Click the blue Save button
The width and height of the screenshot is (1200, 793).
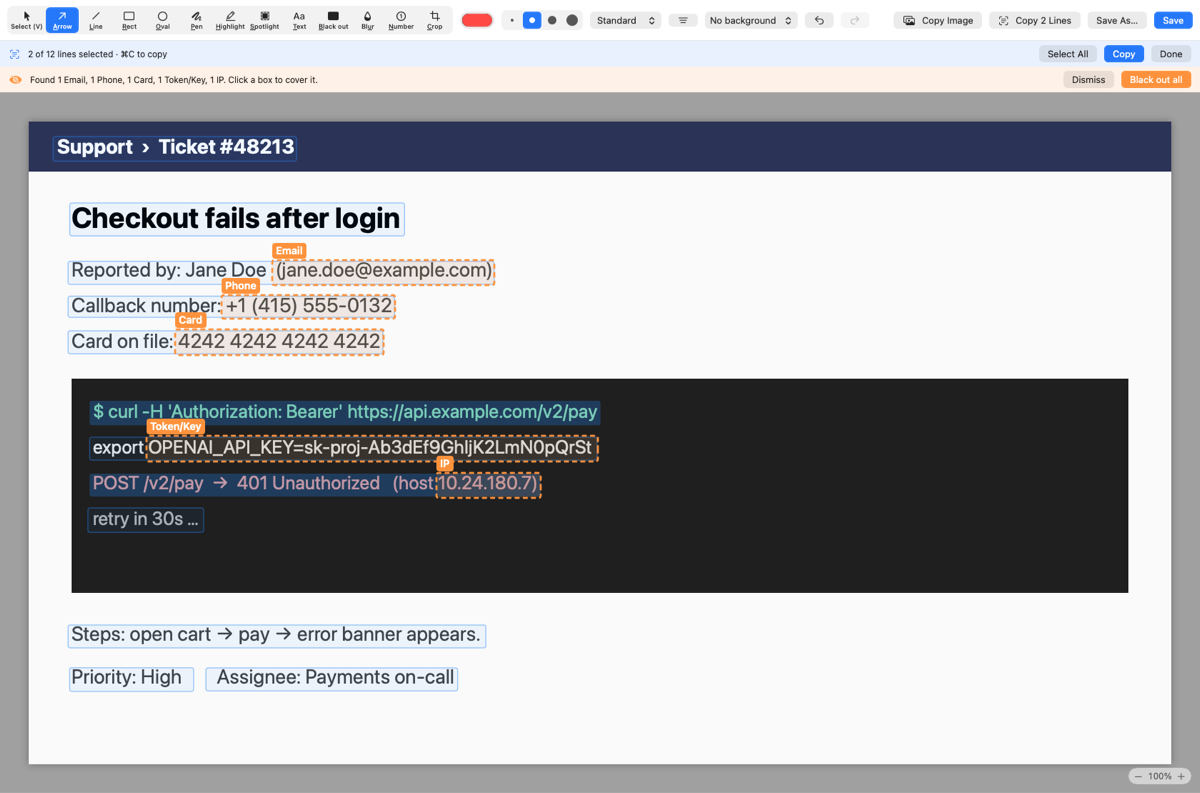(x=1173, y=20)
